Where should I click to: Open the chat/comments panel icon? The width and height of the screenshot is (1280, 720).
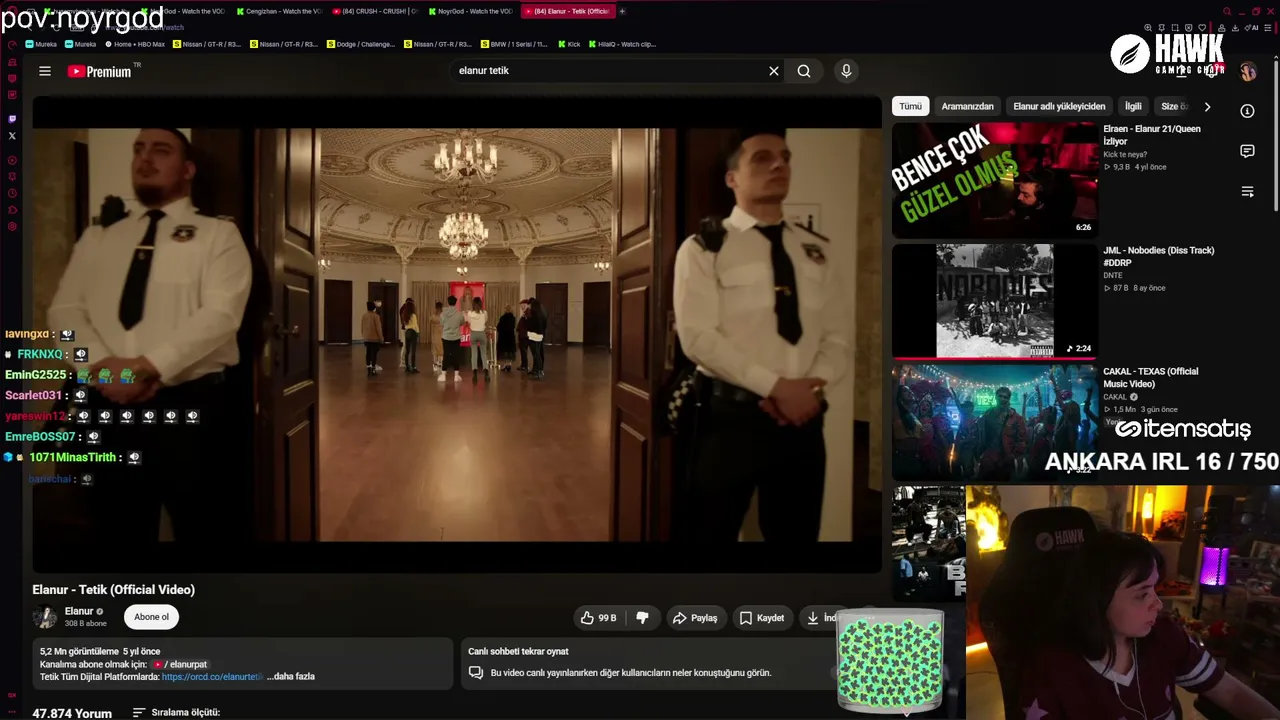pos(1247,151)
